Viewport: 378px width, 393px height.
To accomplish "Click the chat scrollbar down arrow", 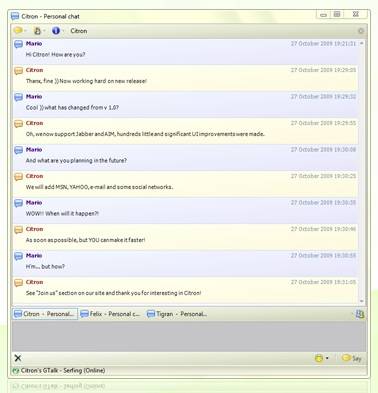I will [x=362, y=301].
